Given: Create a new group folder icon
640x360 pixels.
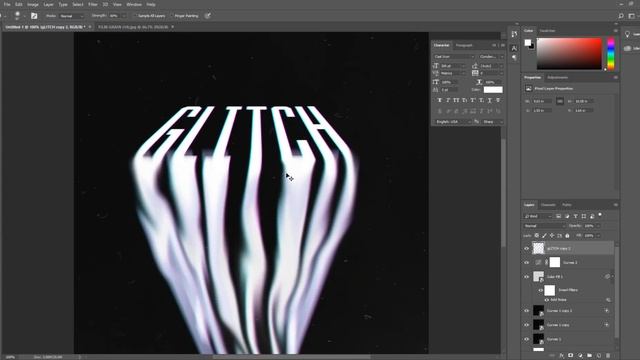Looking at the screenshot, I should [x=589, y=356].
